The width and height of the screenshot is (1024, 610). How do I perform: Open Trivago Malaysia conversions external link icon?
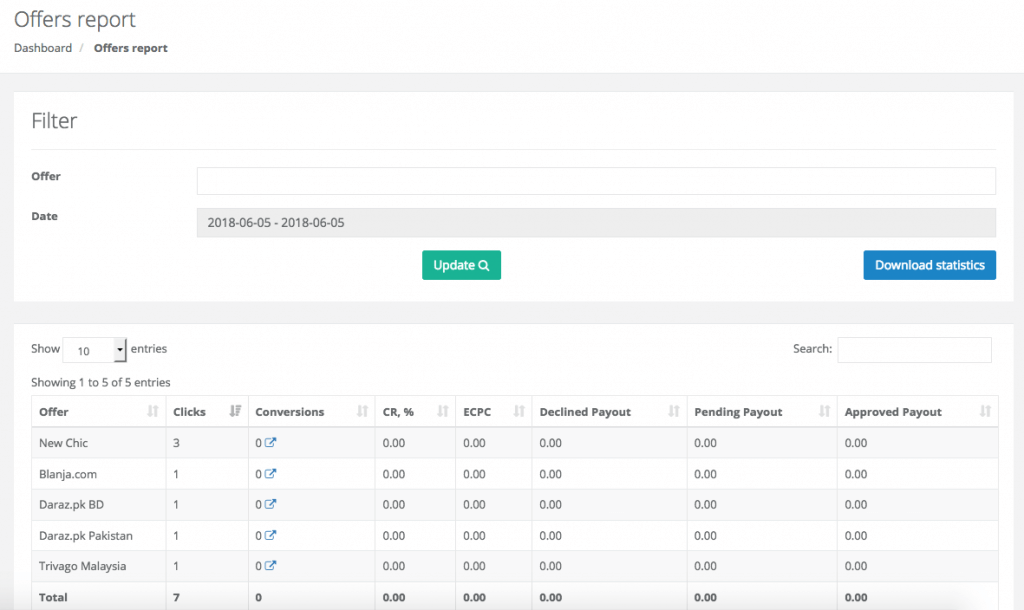point(270,566)
